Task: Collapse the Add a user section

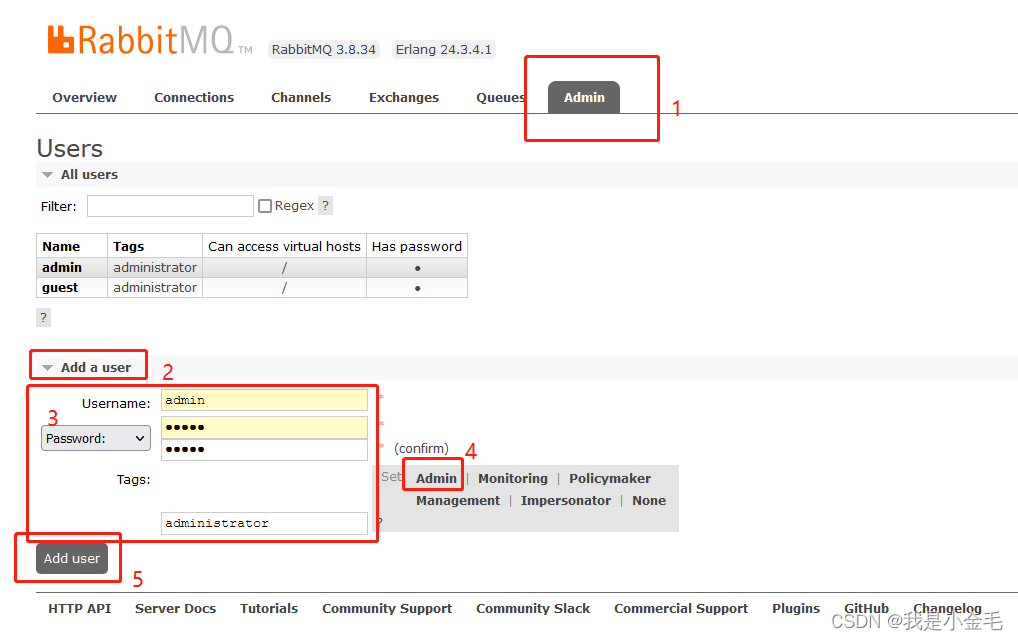Action: (x=44, y=366)
